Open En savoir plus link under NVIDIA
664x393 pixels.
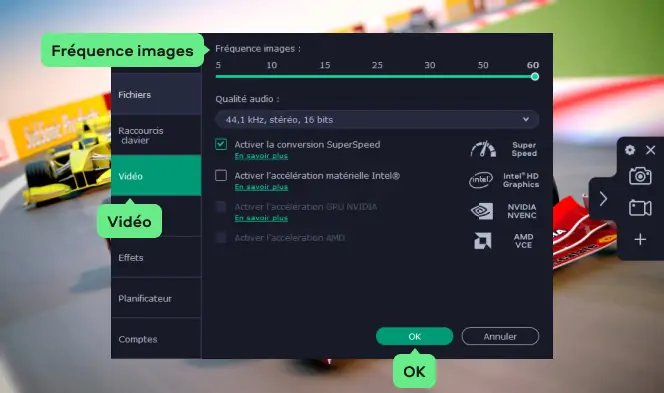[x=261, y=218]
